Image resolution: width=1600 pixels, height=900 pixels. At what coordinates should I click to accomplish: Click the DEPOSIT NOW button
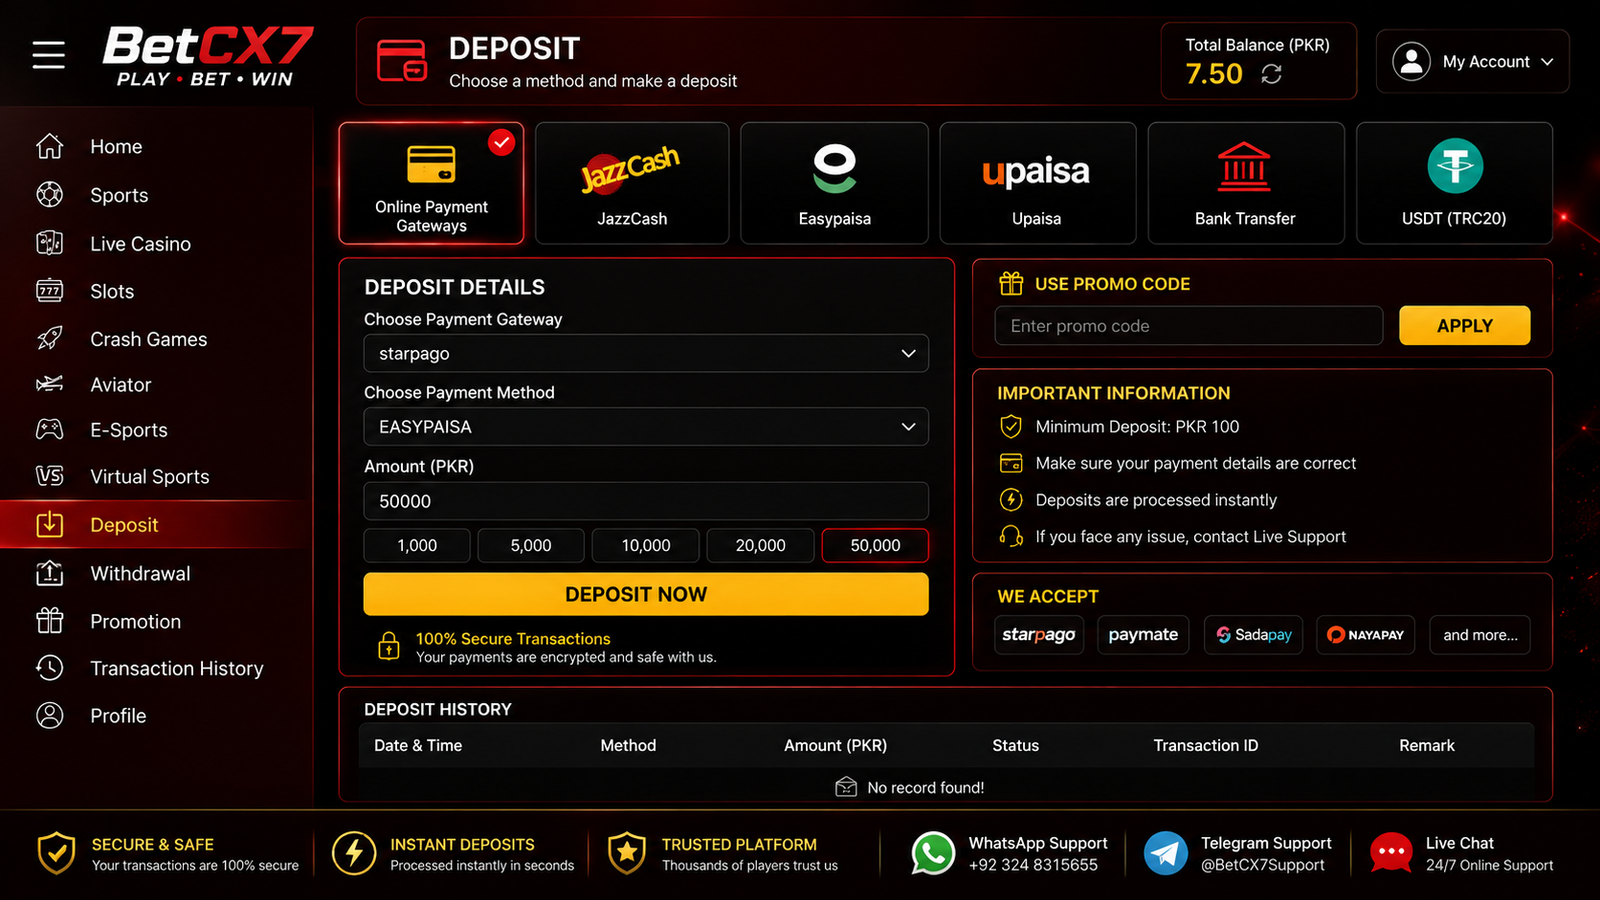point(646,594)
